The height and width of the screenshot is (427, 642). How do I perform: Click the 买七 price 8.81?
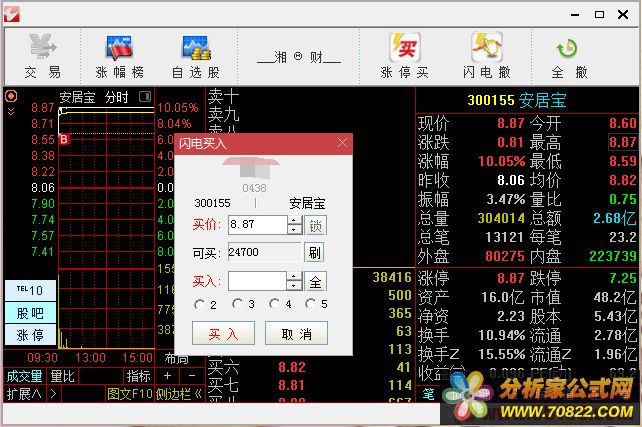pyautogui.click(x=292, y=385)
